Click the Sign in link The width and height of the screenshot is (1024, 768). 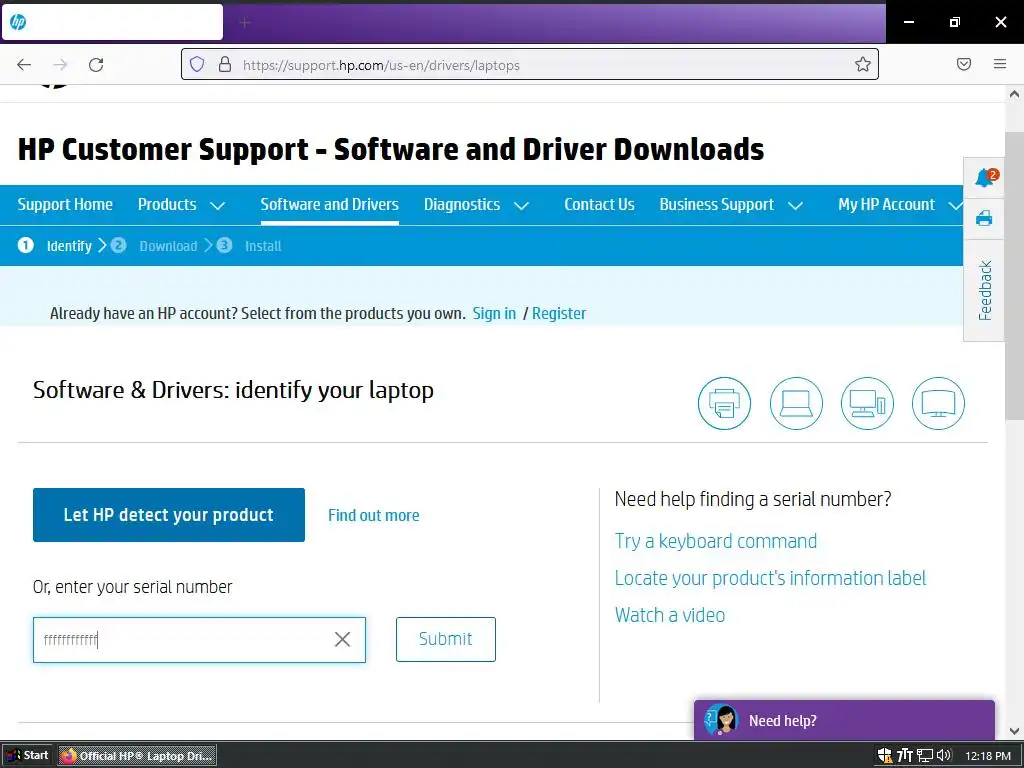(494, 313)
